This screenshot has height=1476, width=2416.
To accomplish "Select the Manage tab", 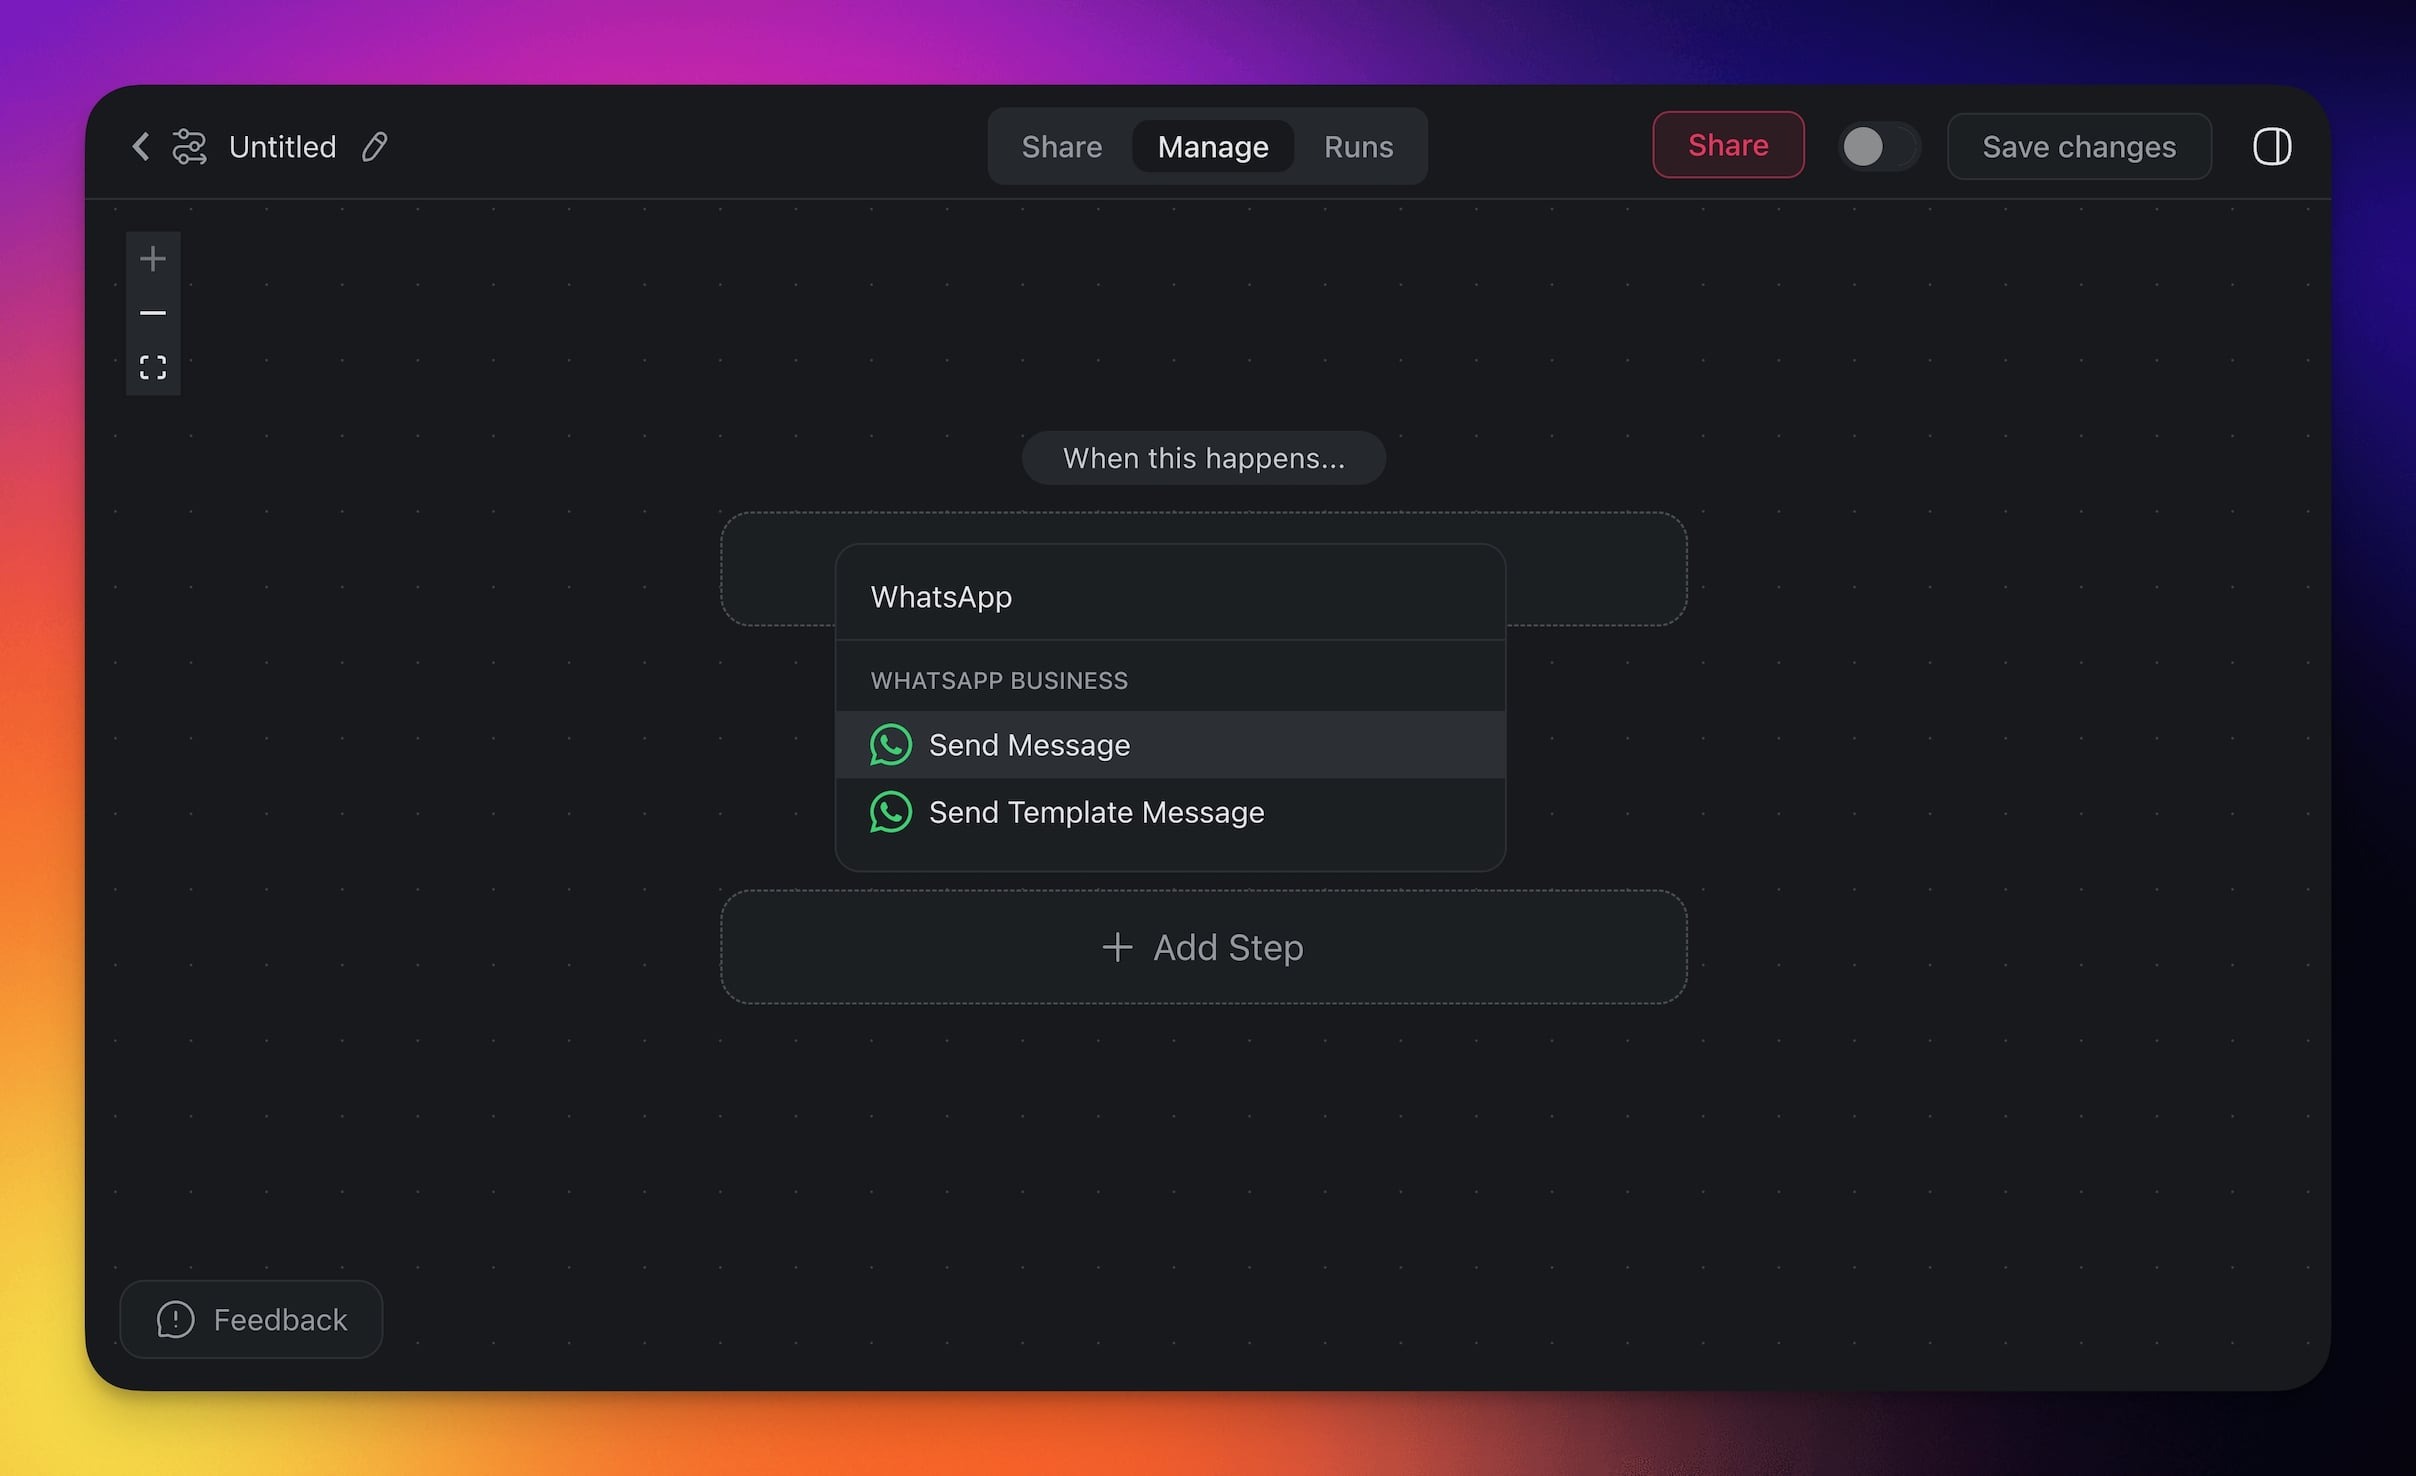I will point(1212,147).
